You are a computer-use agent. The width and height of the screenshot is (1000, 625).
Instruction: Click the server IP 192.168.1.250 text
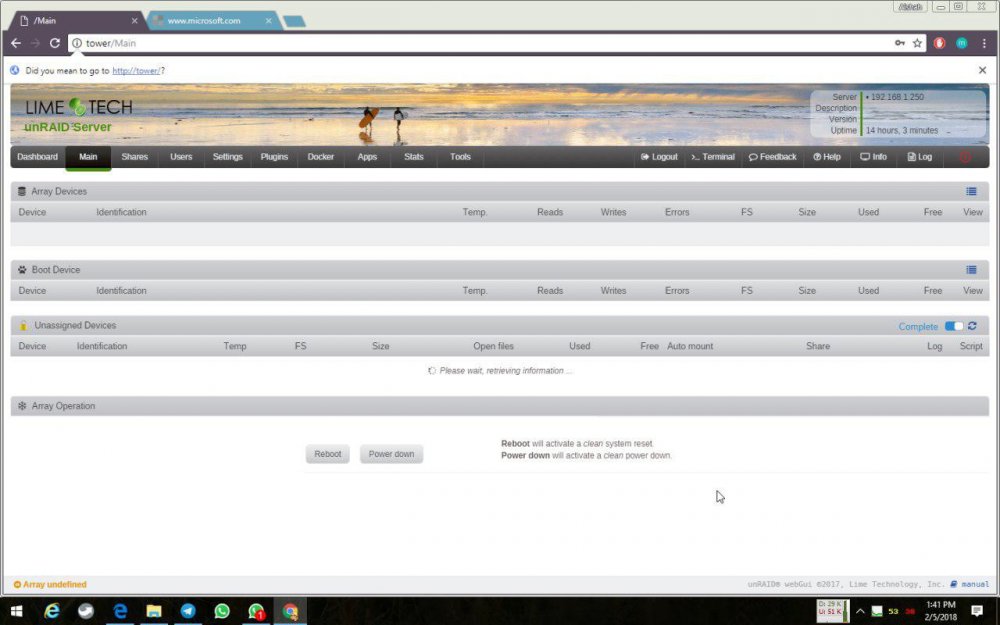click(x=897, y=97)
